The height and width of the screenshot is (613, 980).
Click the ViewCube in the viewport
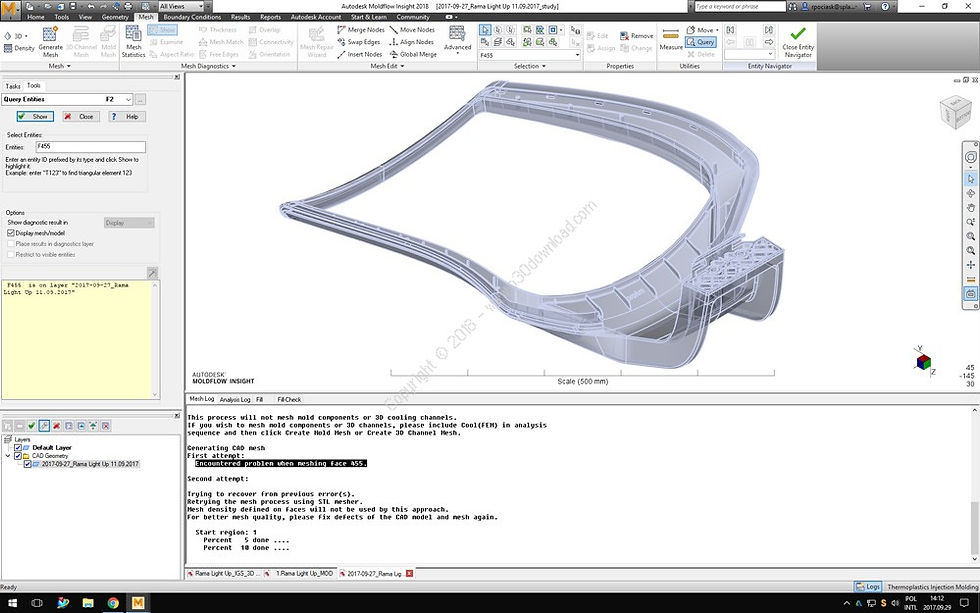coord(955,111)
